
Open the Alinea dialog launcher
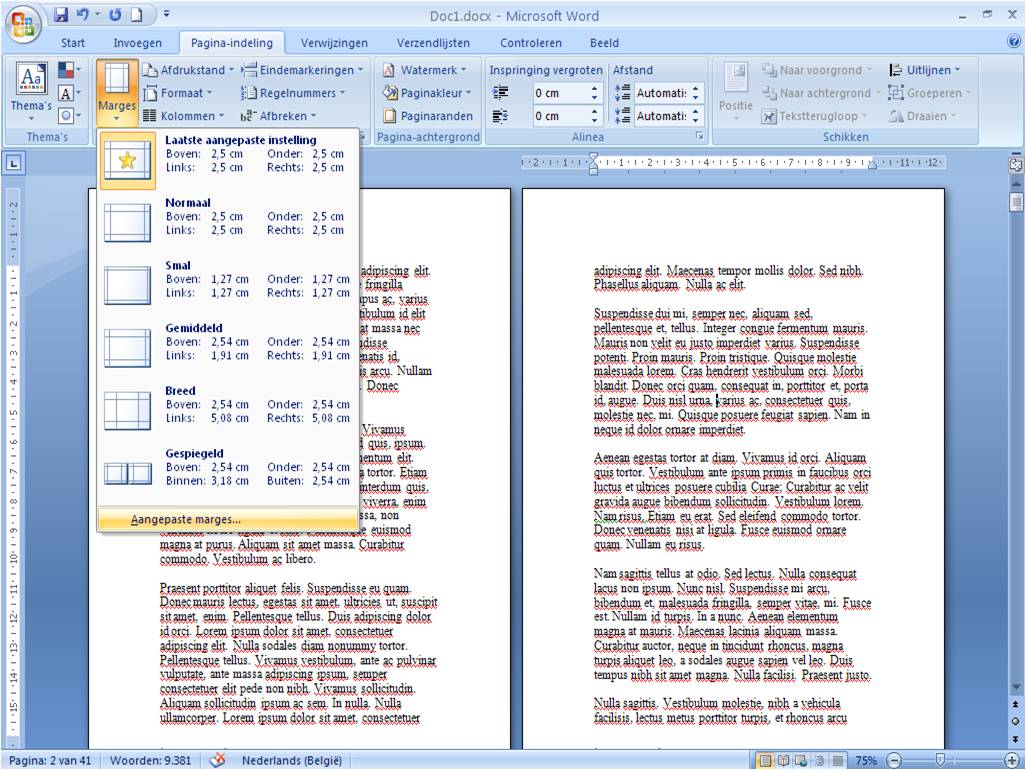coord(699,136)
